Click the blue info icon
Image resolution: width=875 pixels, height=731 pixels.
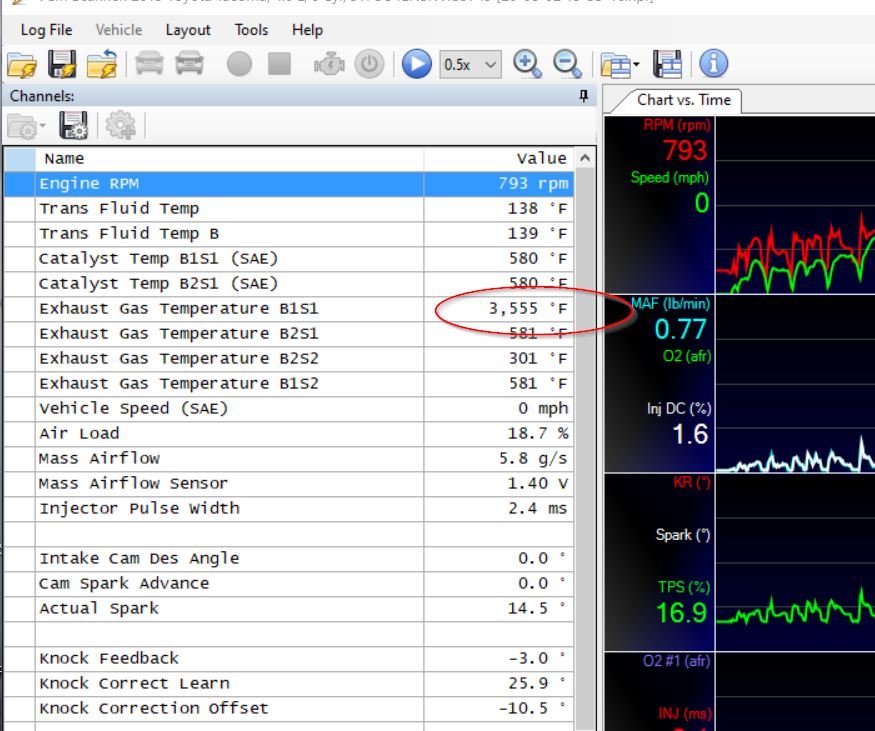713,63
